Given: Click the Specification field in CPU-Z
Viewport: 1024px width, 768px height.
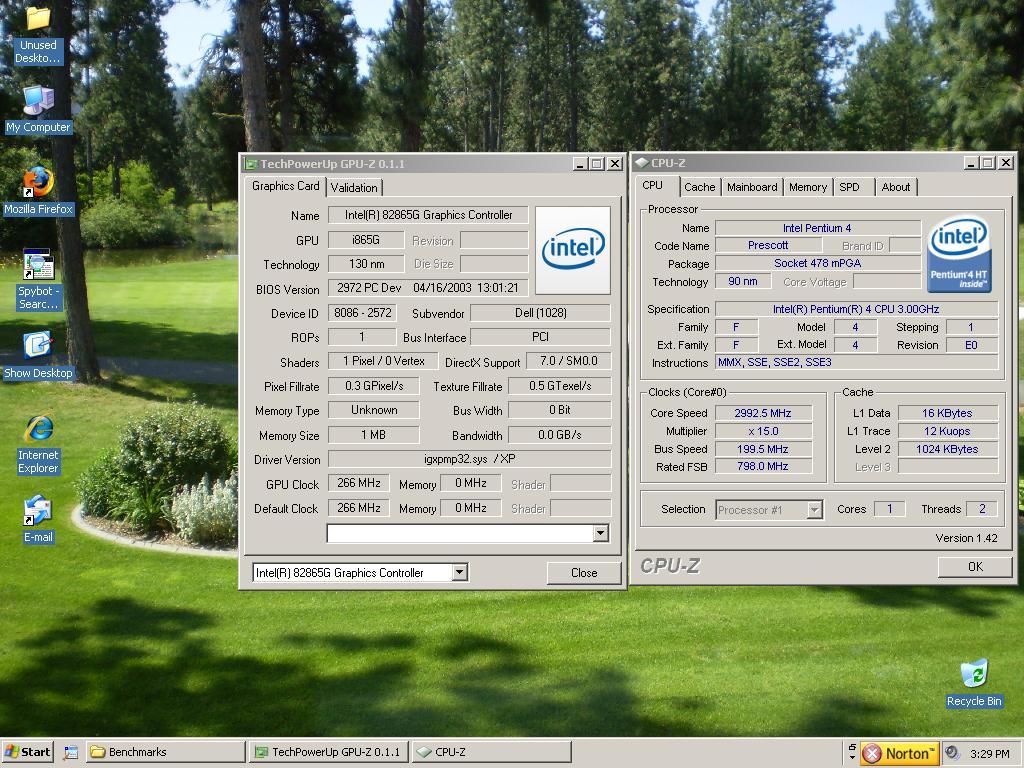Looking at the screenshot, I should (856, 309).
